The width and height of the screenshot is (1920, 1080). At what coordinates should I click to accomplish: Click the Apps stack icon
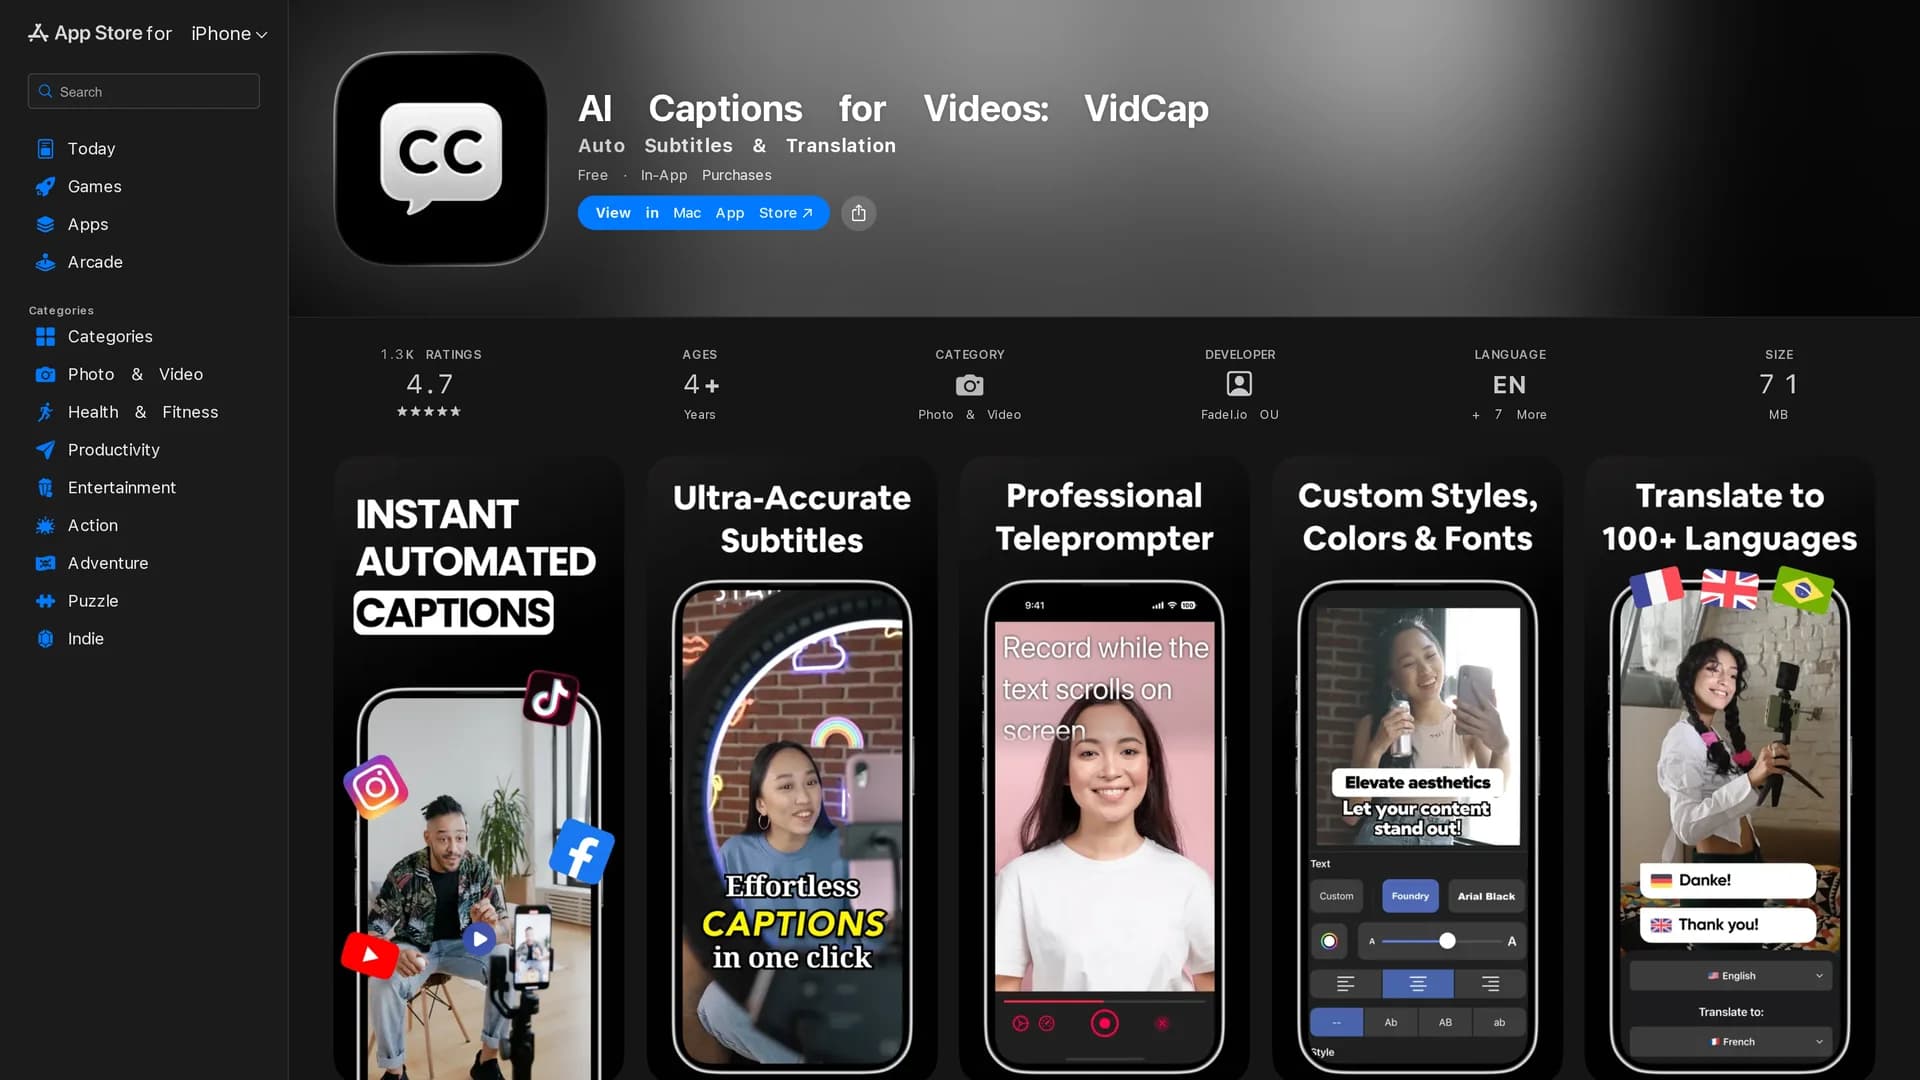pos(45,225)
